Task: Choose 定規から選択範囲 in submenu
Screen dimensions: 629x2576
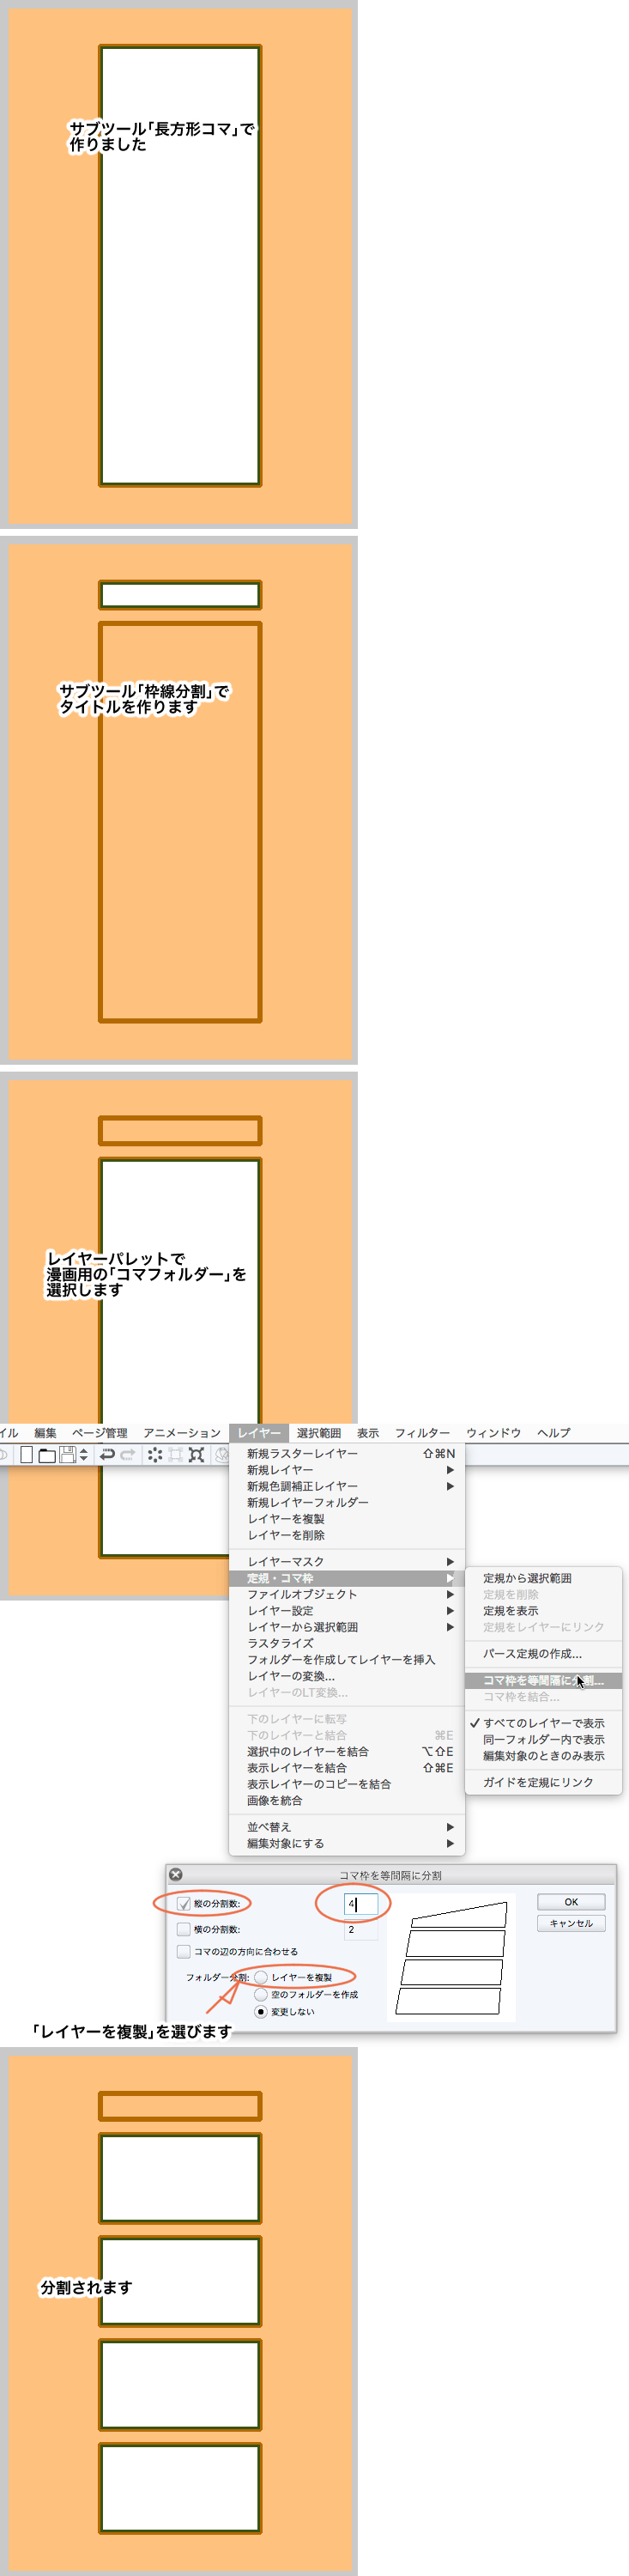Action: click(544, 1578)
